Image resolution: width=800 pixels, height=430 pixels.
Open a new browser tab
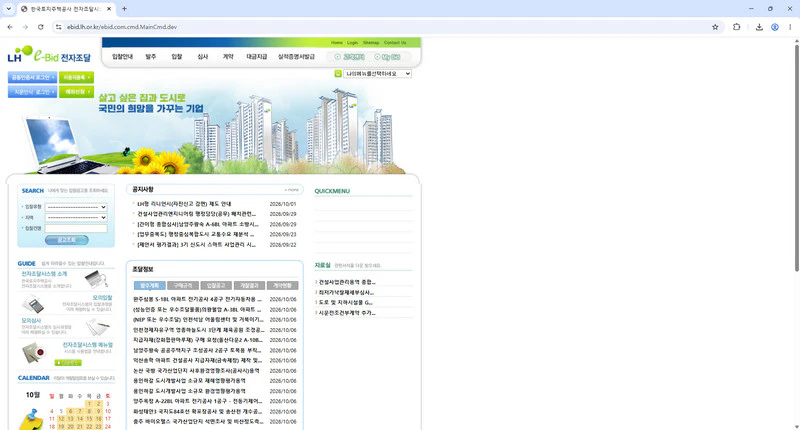[x=124, y=9]
